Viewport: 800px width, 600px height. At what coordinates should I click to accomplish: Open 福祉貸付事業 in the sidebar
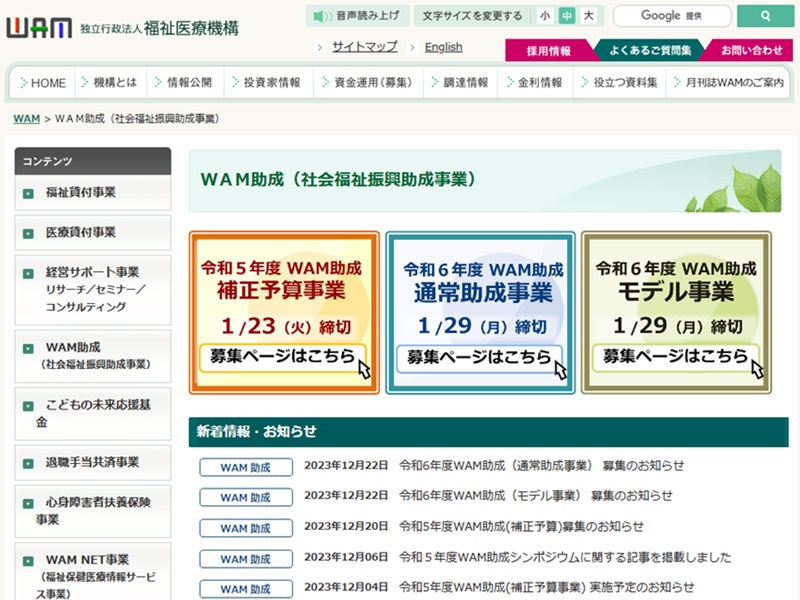[93, 193]
